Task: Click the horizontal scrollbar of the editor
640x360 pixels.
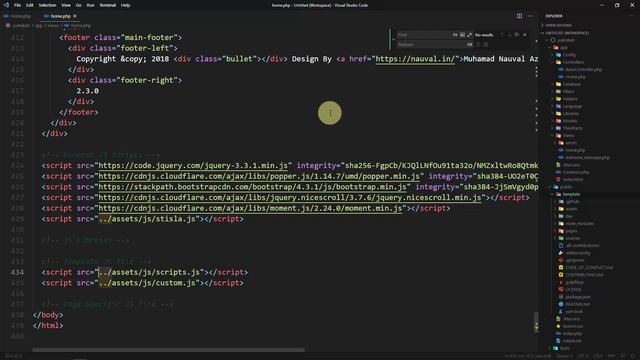Action: click(169, 350)
